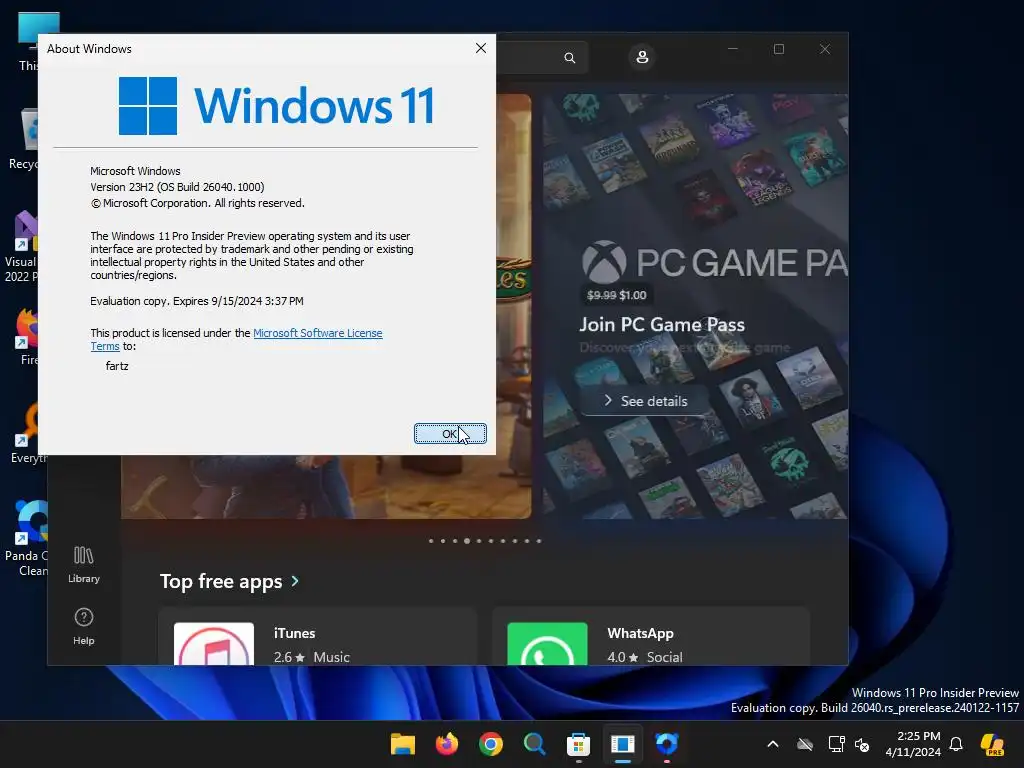Click the evaluation copy expiry text

[x=197, y=301]
